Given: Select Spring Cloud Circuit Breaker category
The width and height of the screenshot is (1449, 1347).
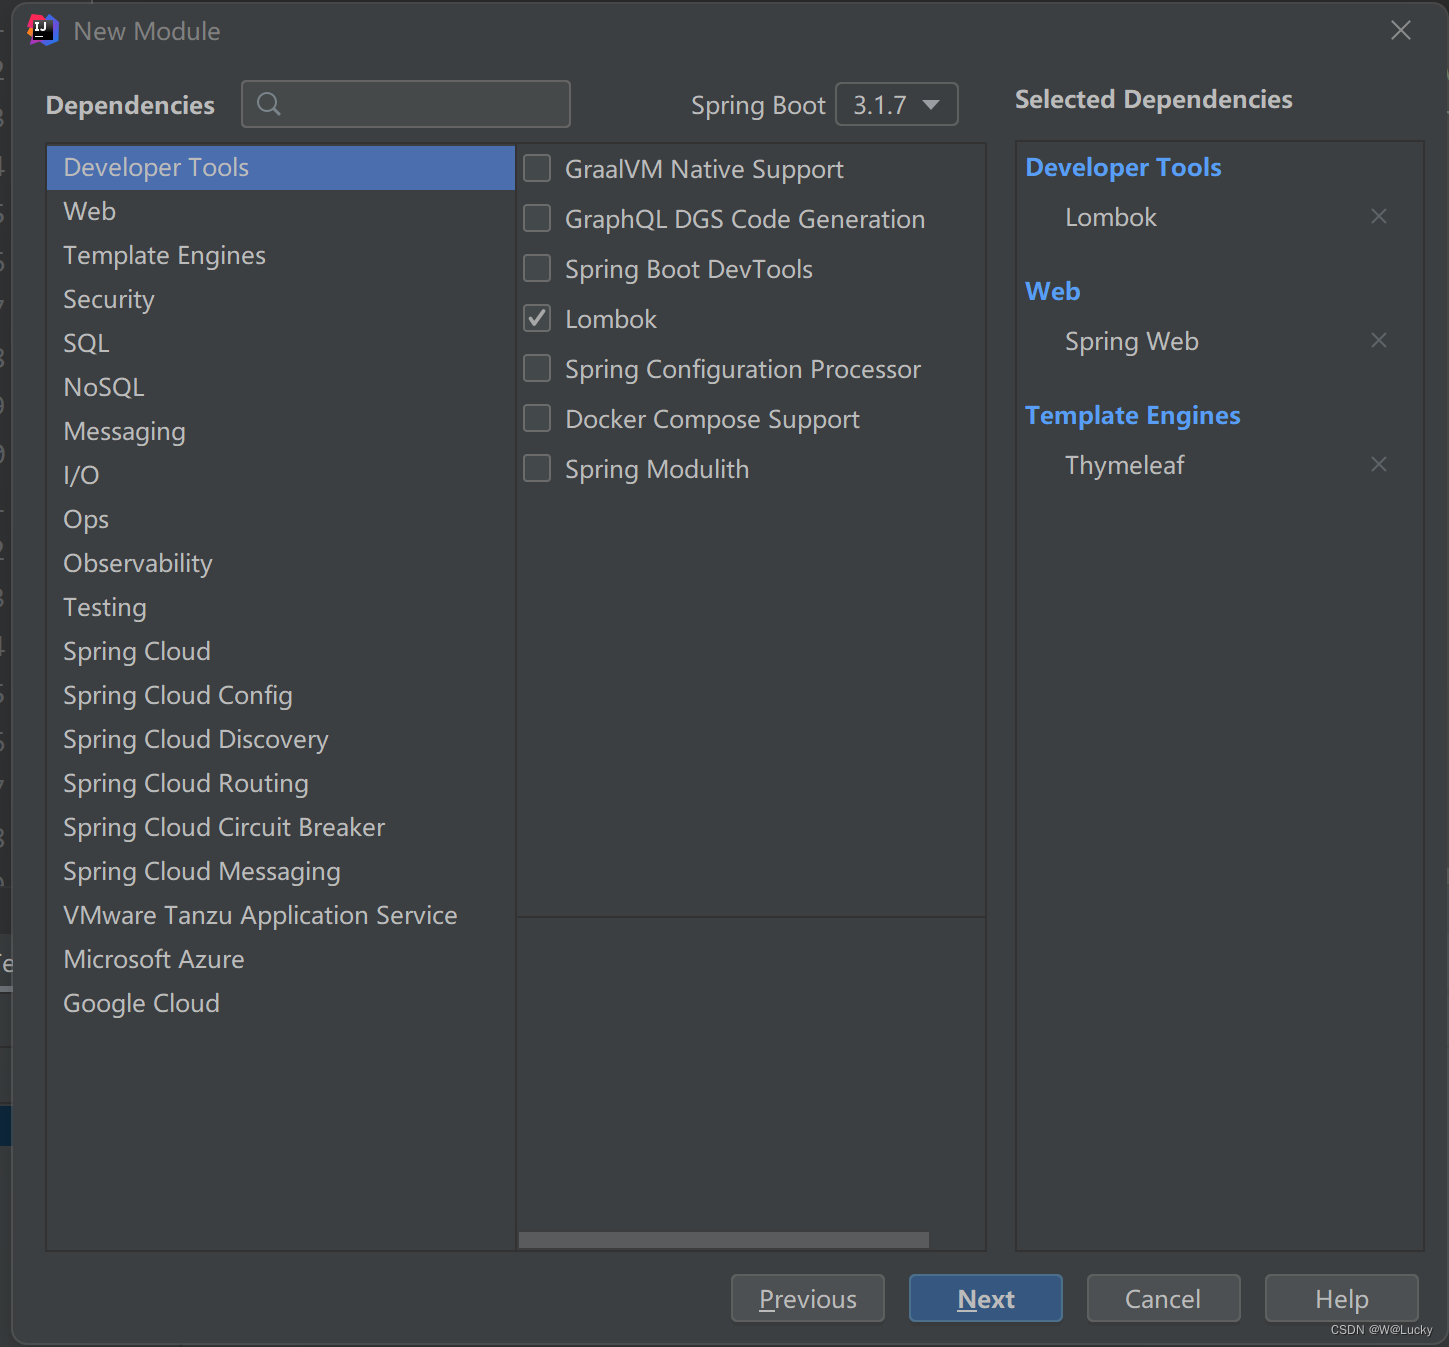Looking at the screenshot, I should 281,827.
